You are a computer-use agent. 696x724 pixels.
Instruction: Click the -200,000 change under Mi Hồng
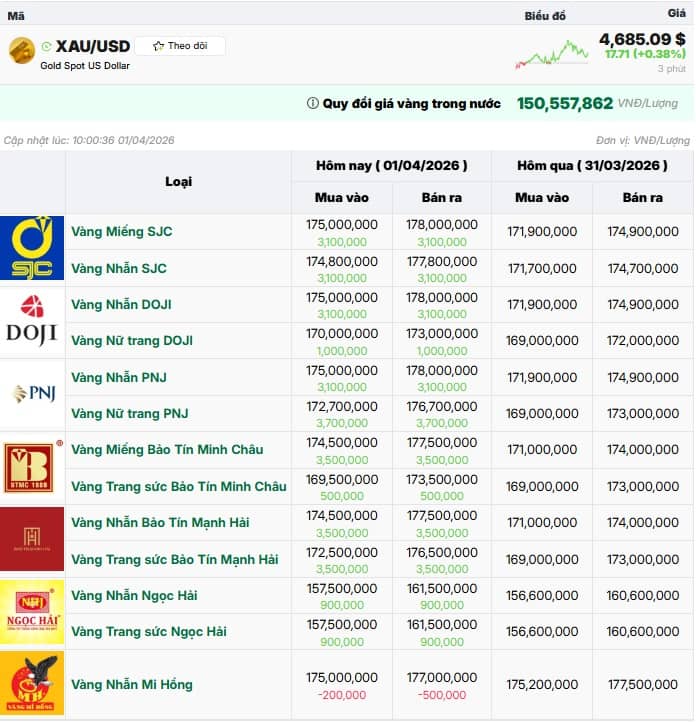click(342, 695)
